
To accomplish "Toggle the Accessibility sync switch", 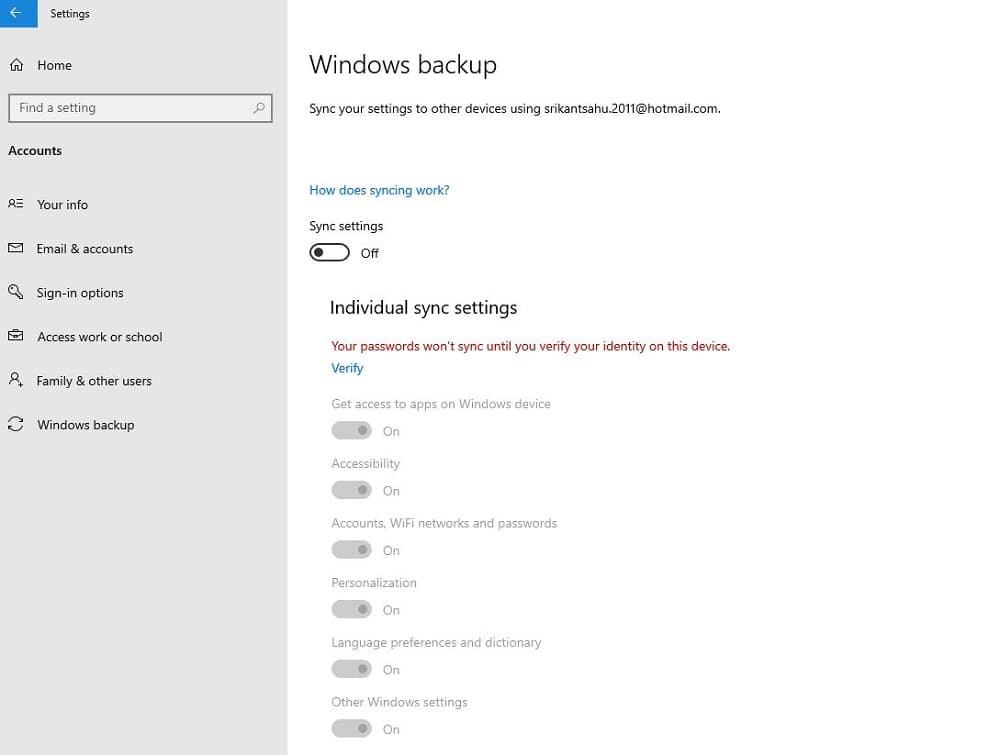I will pyautogui.click(x=351, y=490).
